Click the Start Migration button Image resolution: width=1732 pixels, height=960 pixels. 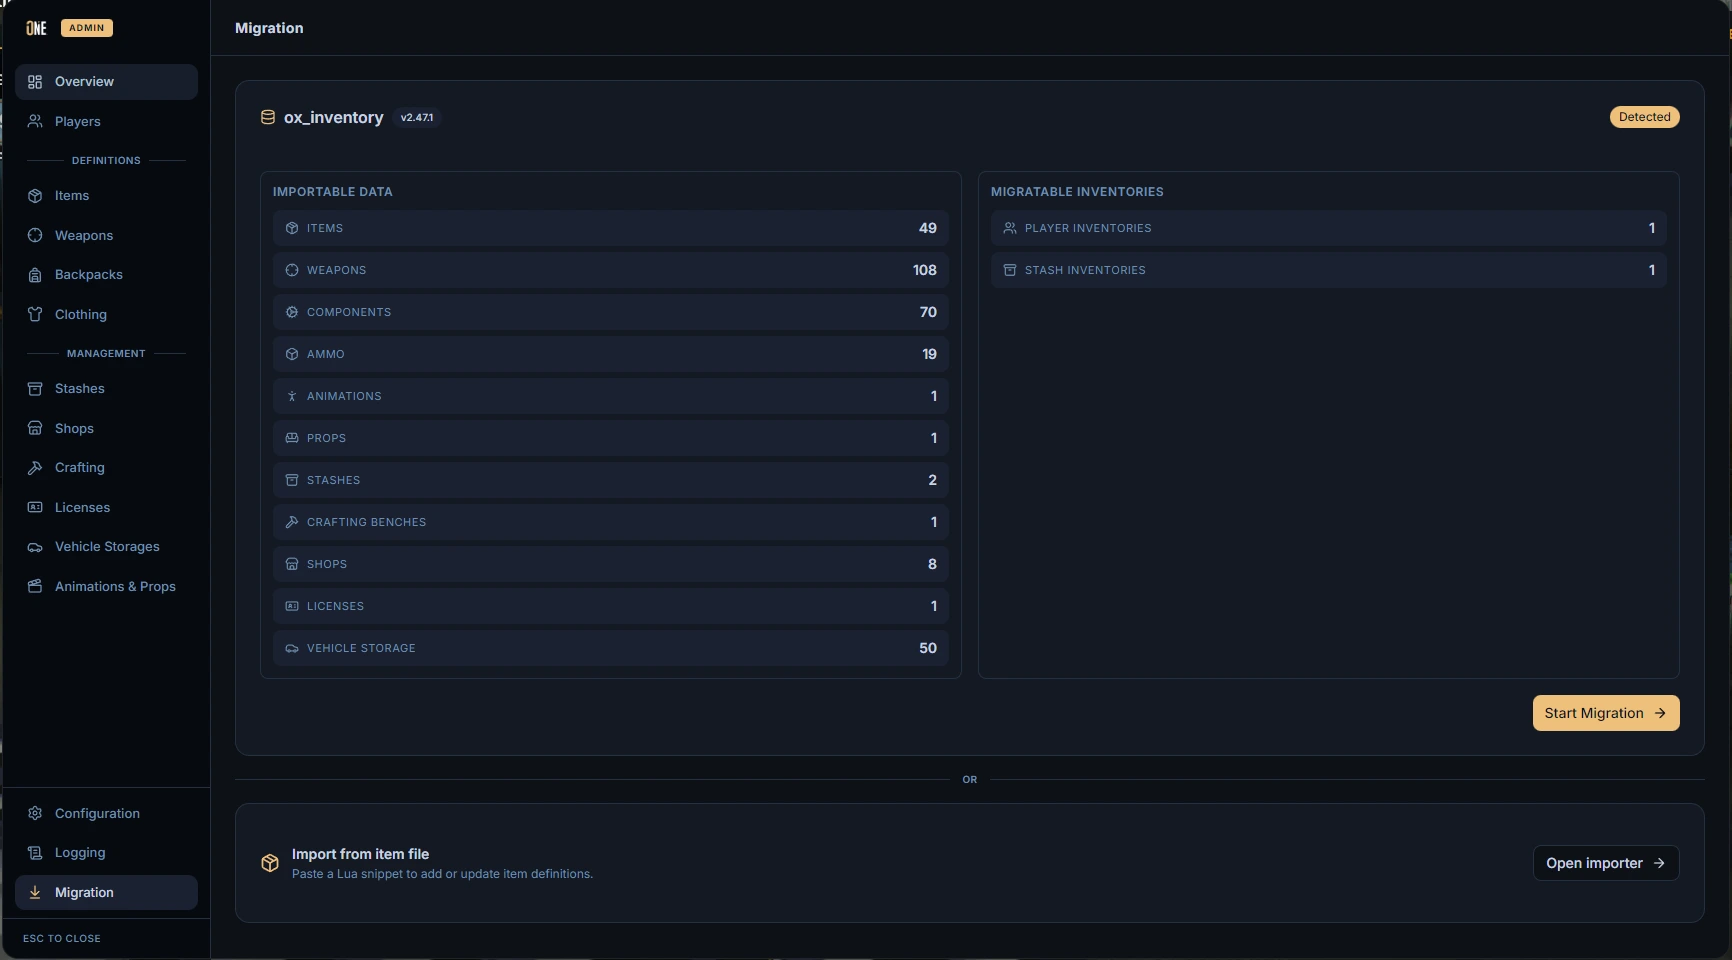point(1606,713)
